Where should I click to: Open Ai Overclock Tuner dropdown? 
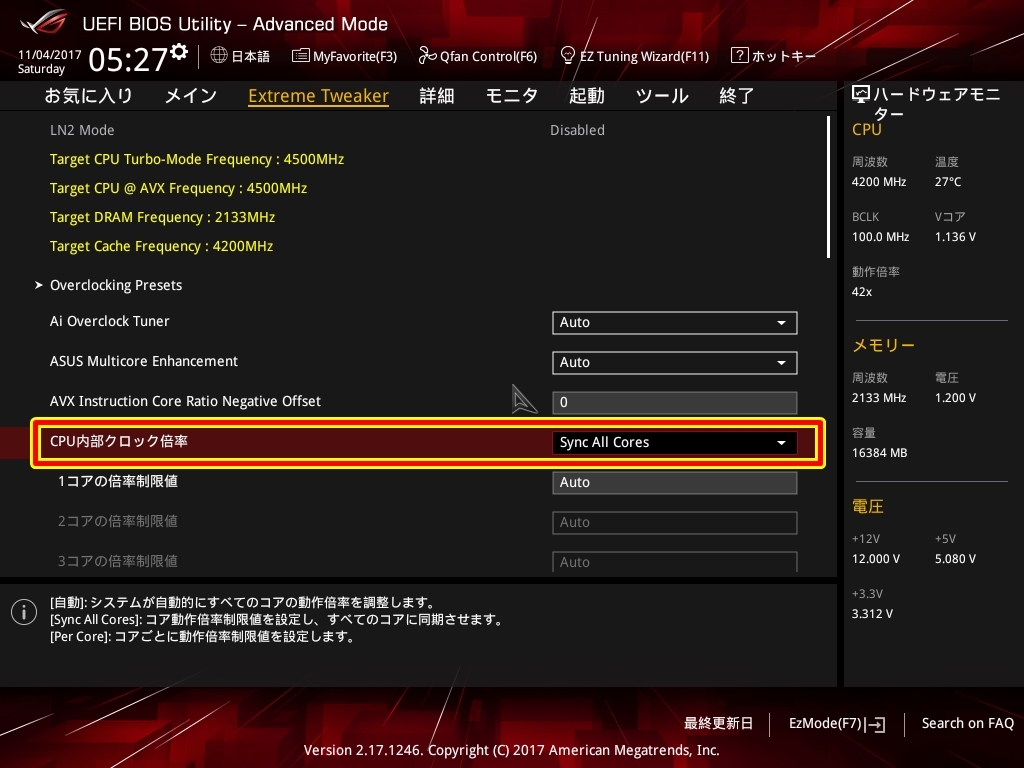coord(675,323)
